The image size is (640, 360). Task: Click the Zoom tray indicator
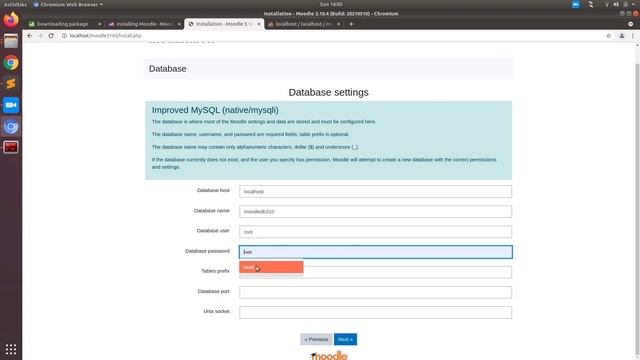click(576, 4)
